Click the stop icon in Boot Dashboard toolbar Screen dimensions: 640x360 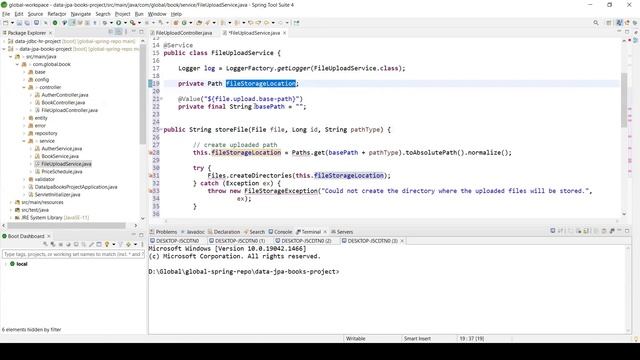pos(60,244)
